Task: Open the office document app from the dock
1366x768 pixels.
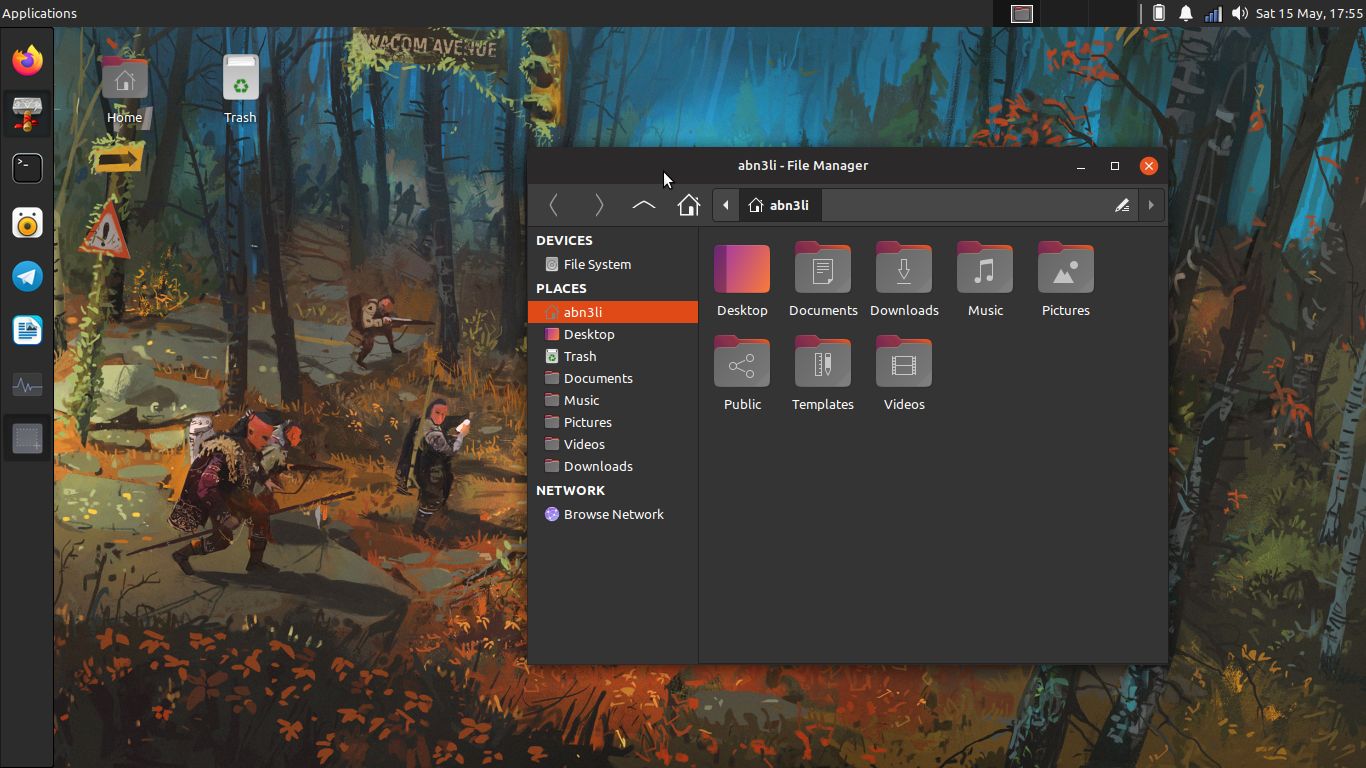Action: point(27,330)
